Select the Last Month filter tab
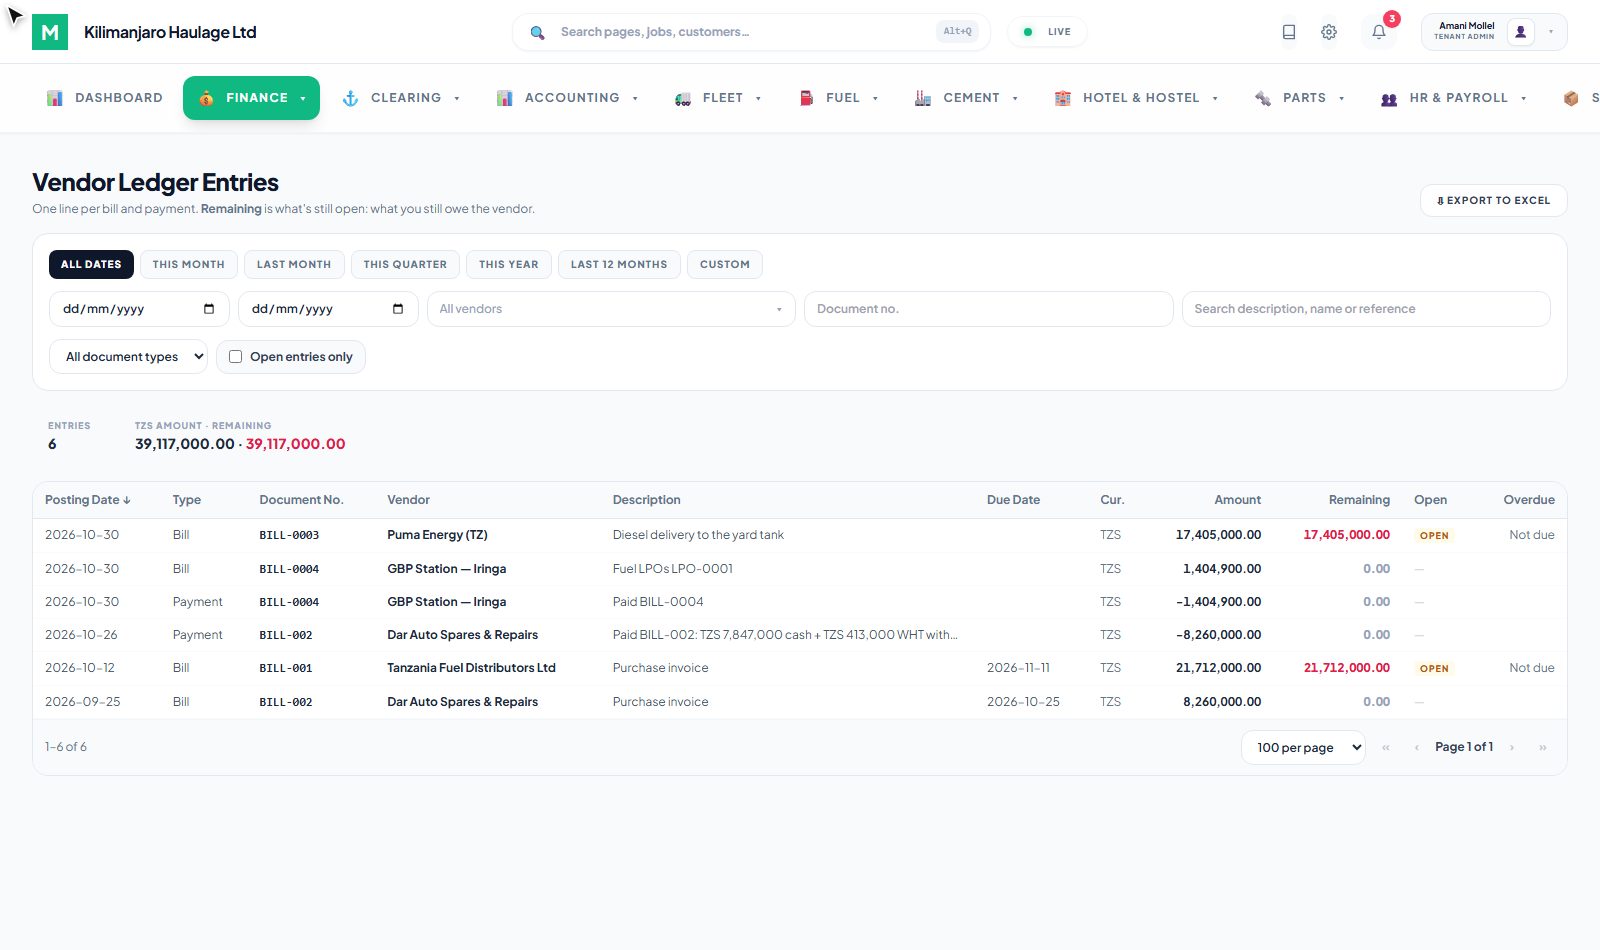 [x=294, y=264]
